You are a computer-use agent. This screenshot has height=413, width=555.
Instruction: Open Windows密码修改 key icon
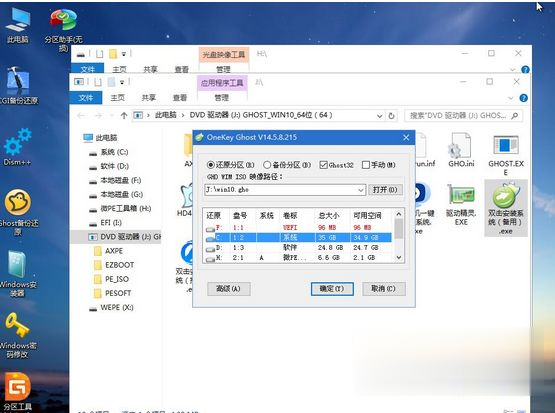click(x=17, y=335)
